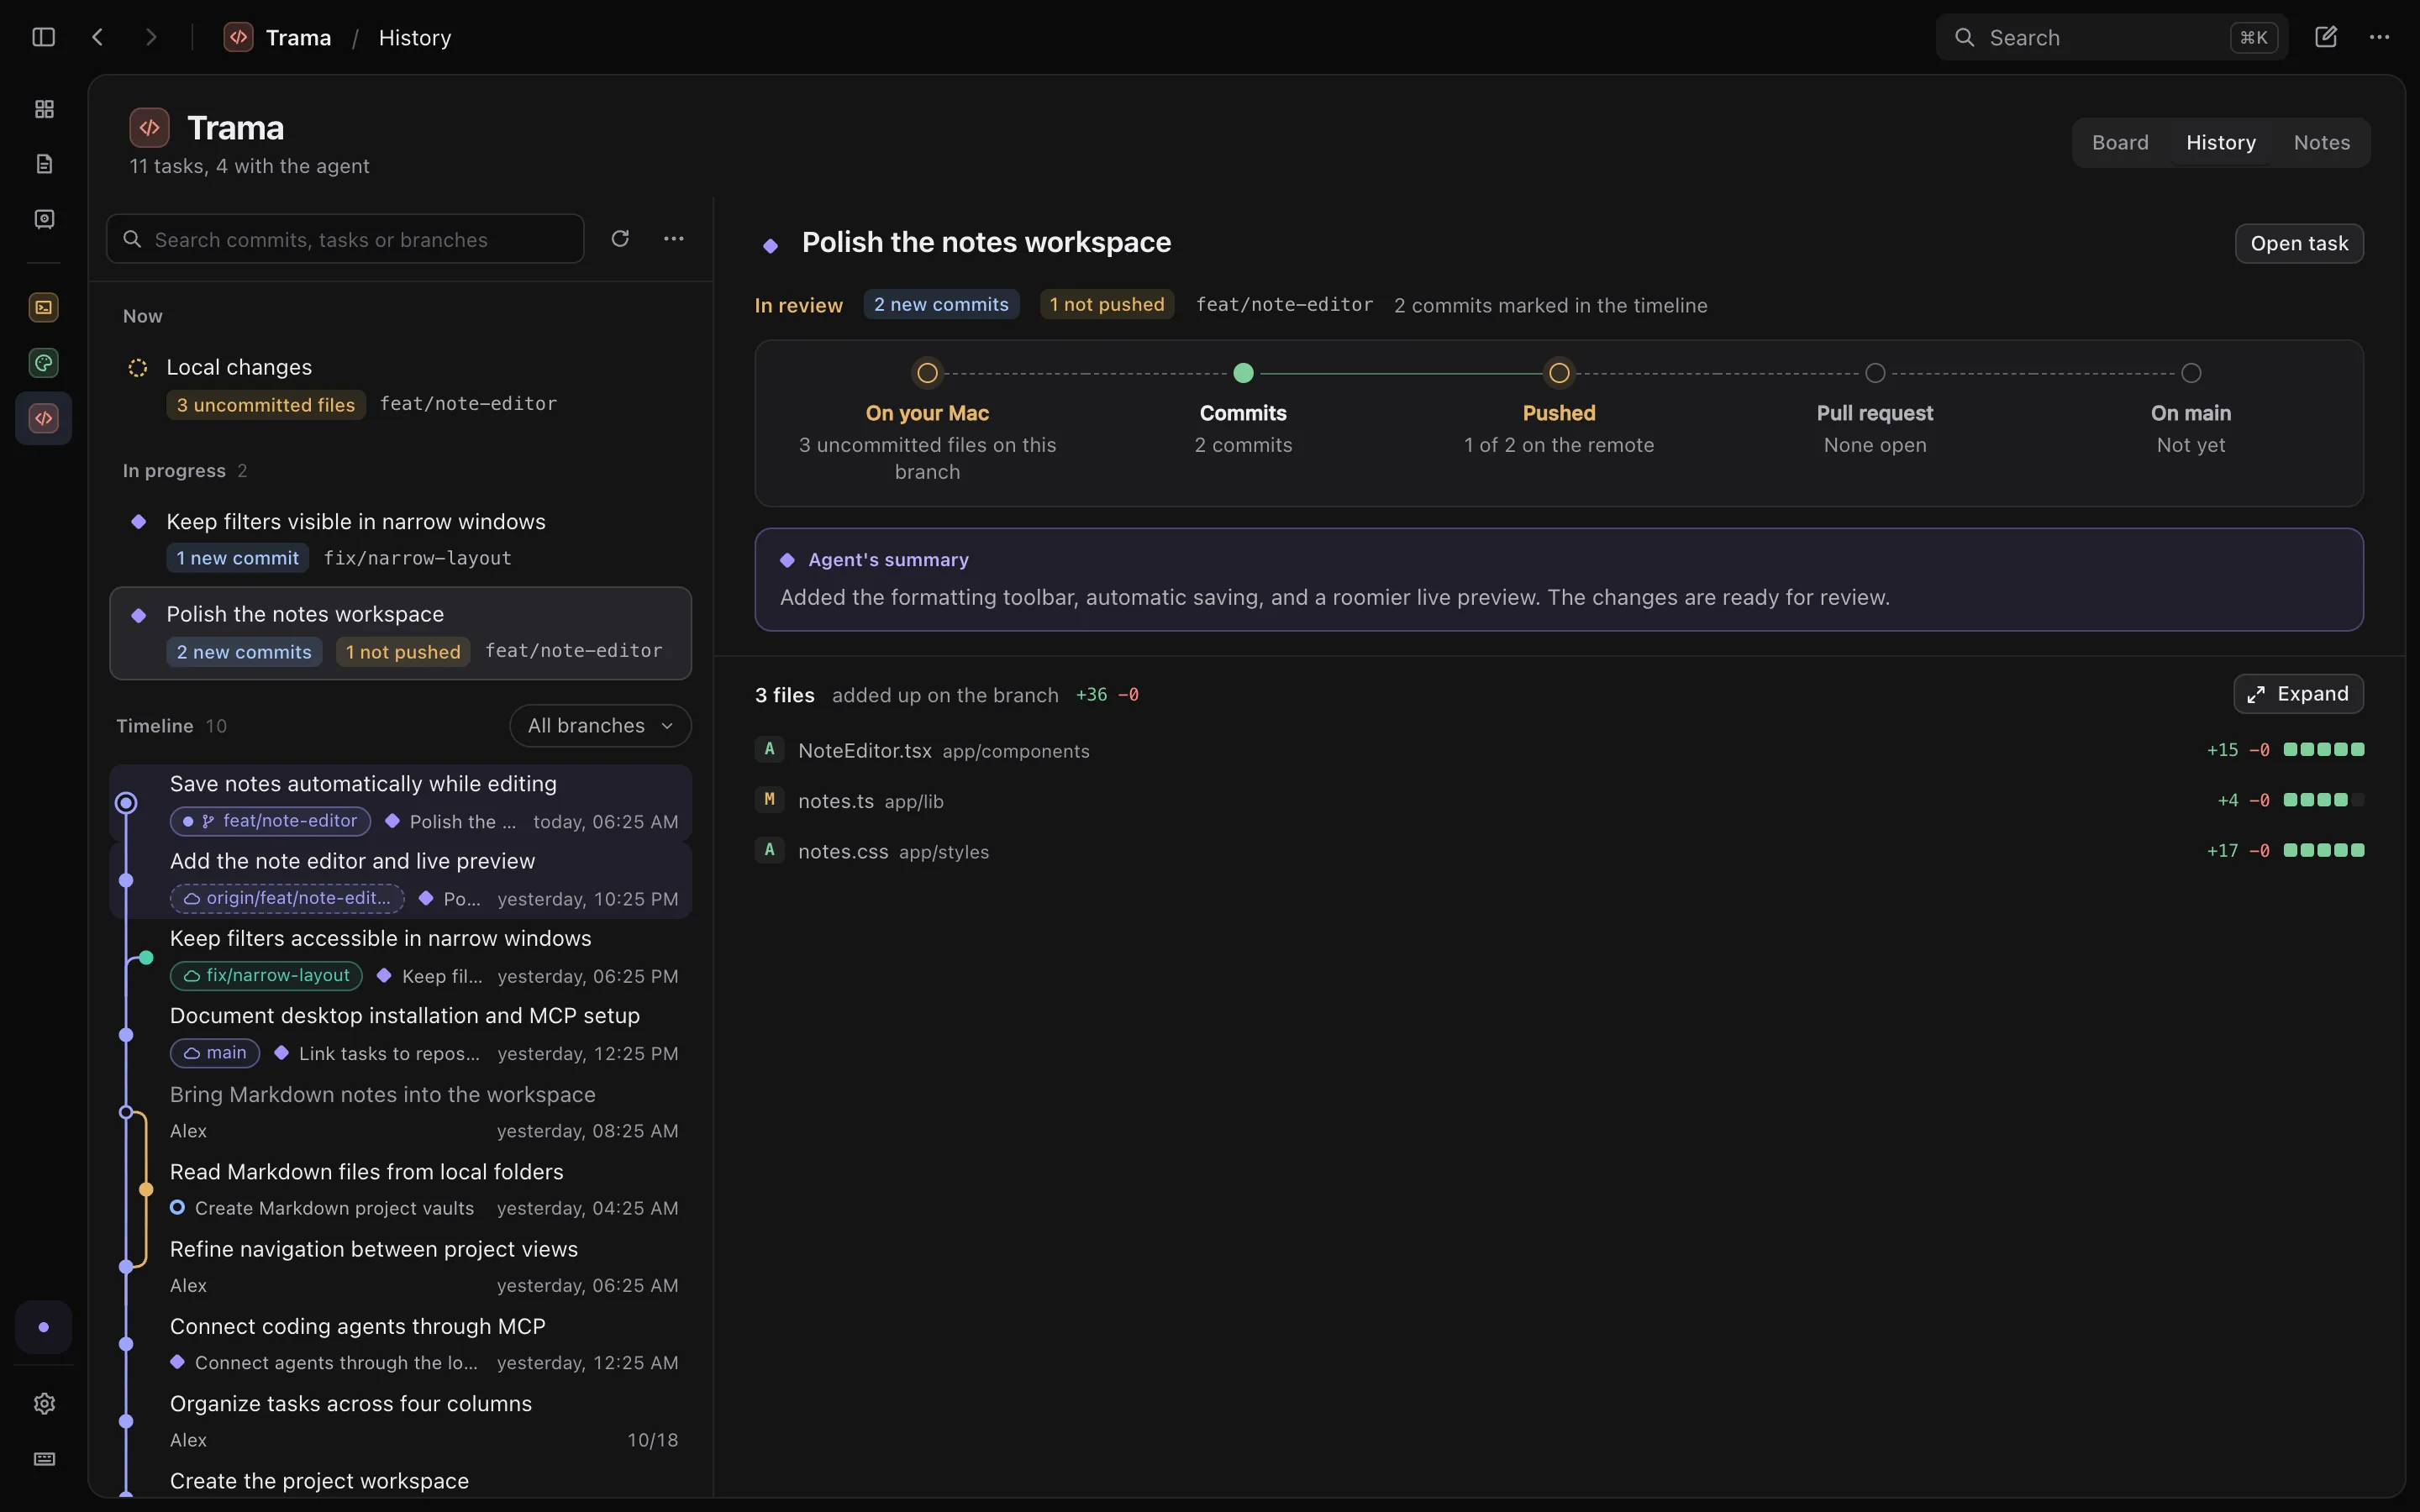The width and height of the screenshot is (2420, 1512).
Task: Toggle the sidebar panel icon
Action: (x=43, y=37)
